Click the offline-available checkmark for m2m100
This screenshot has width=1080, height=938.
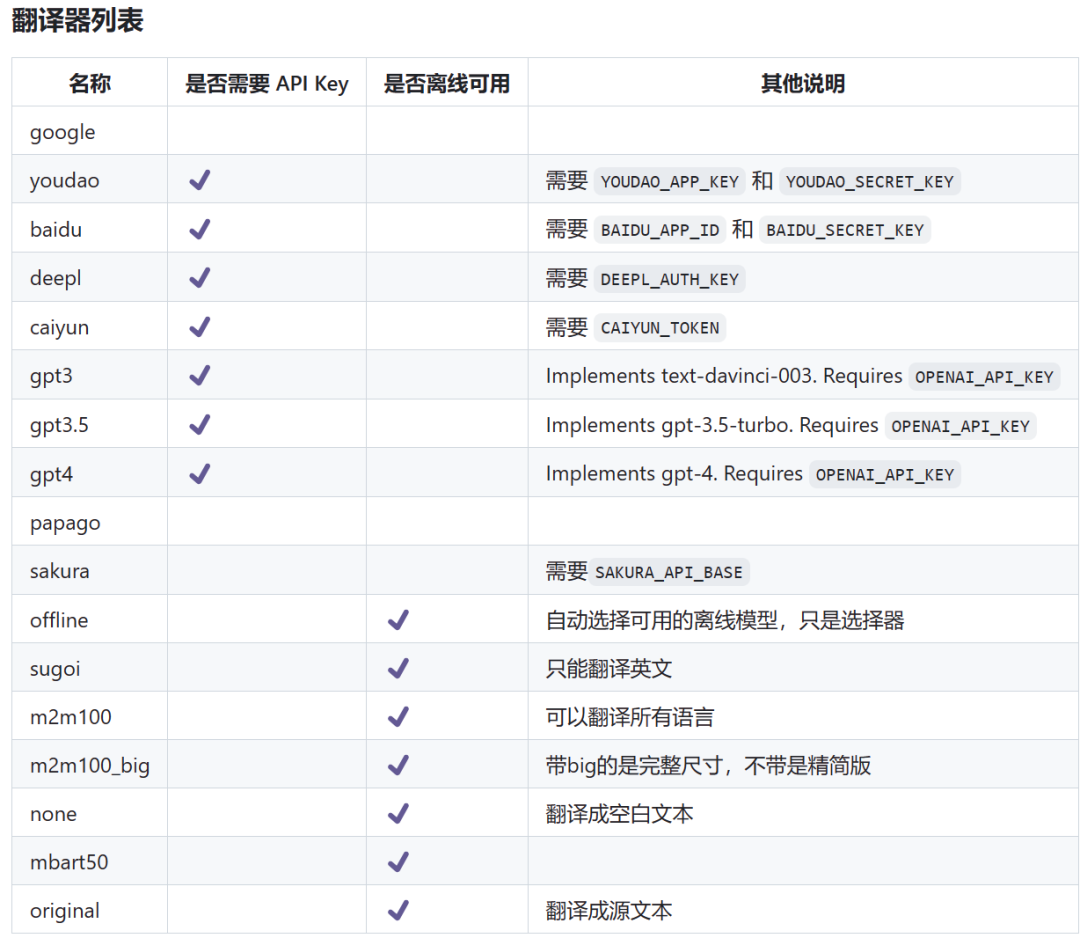[398, 717]
